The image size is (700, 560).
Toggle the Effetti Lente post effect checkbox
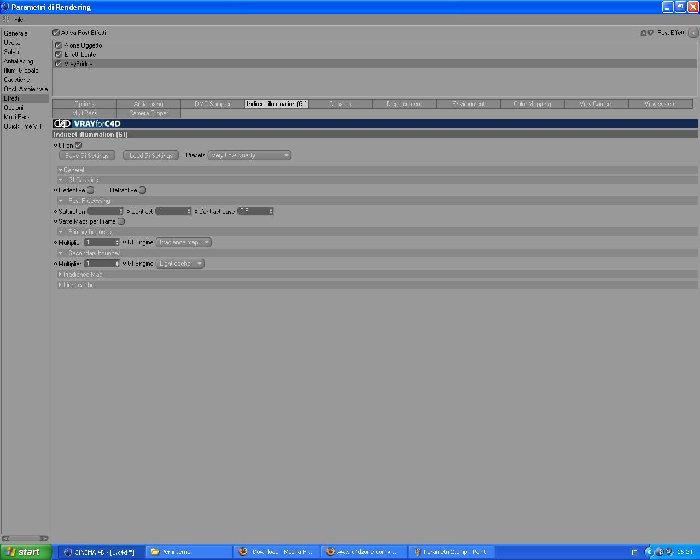(x=58, y=54)
